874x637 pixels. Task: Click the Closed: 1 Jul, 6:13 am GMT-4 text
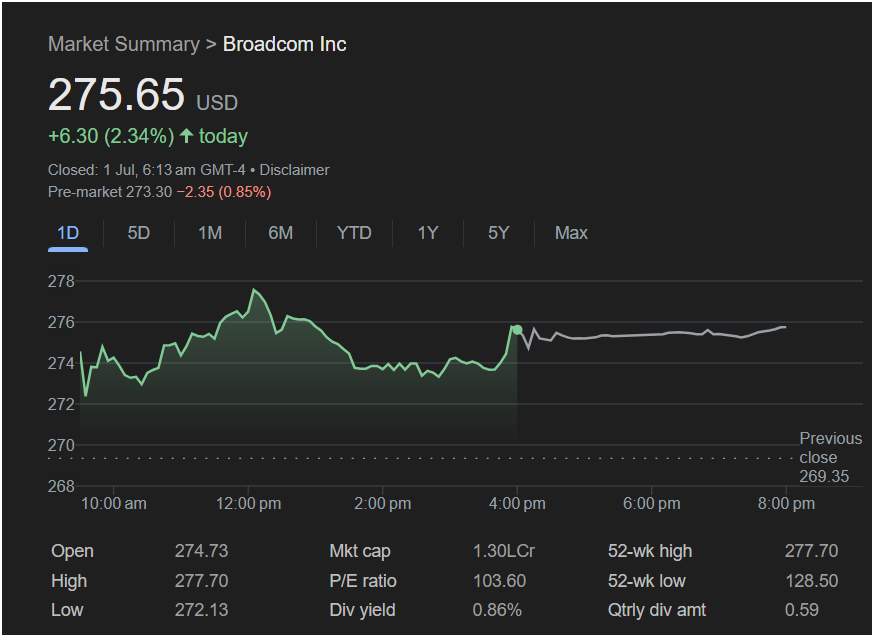147,170
